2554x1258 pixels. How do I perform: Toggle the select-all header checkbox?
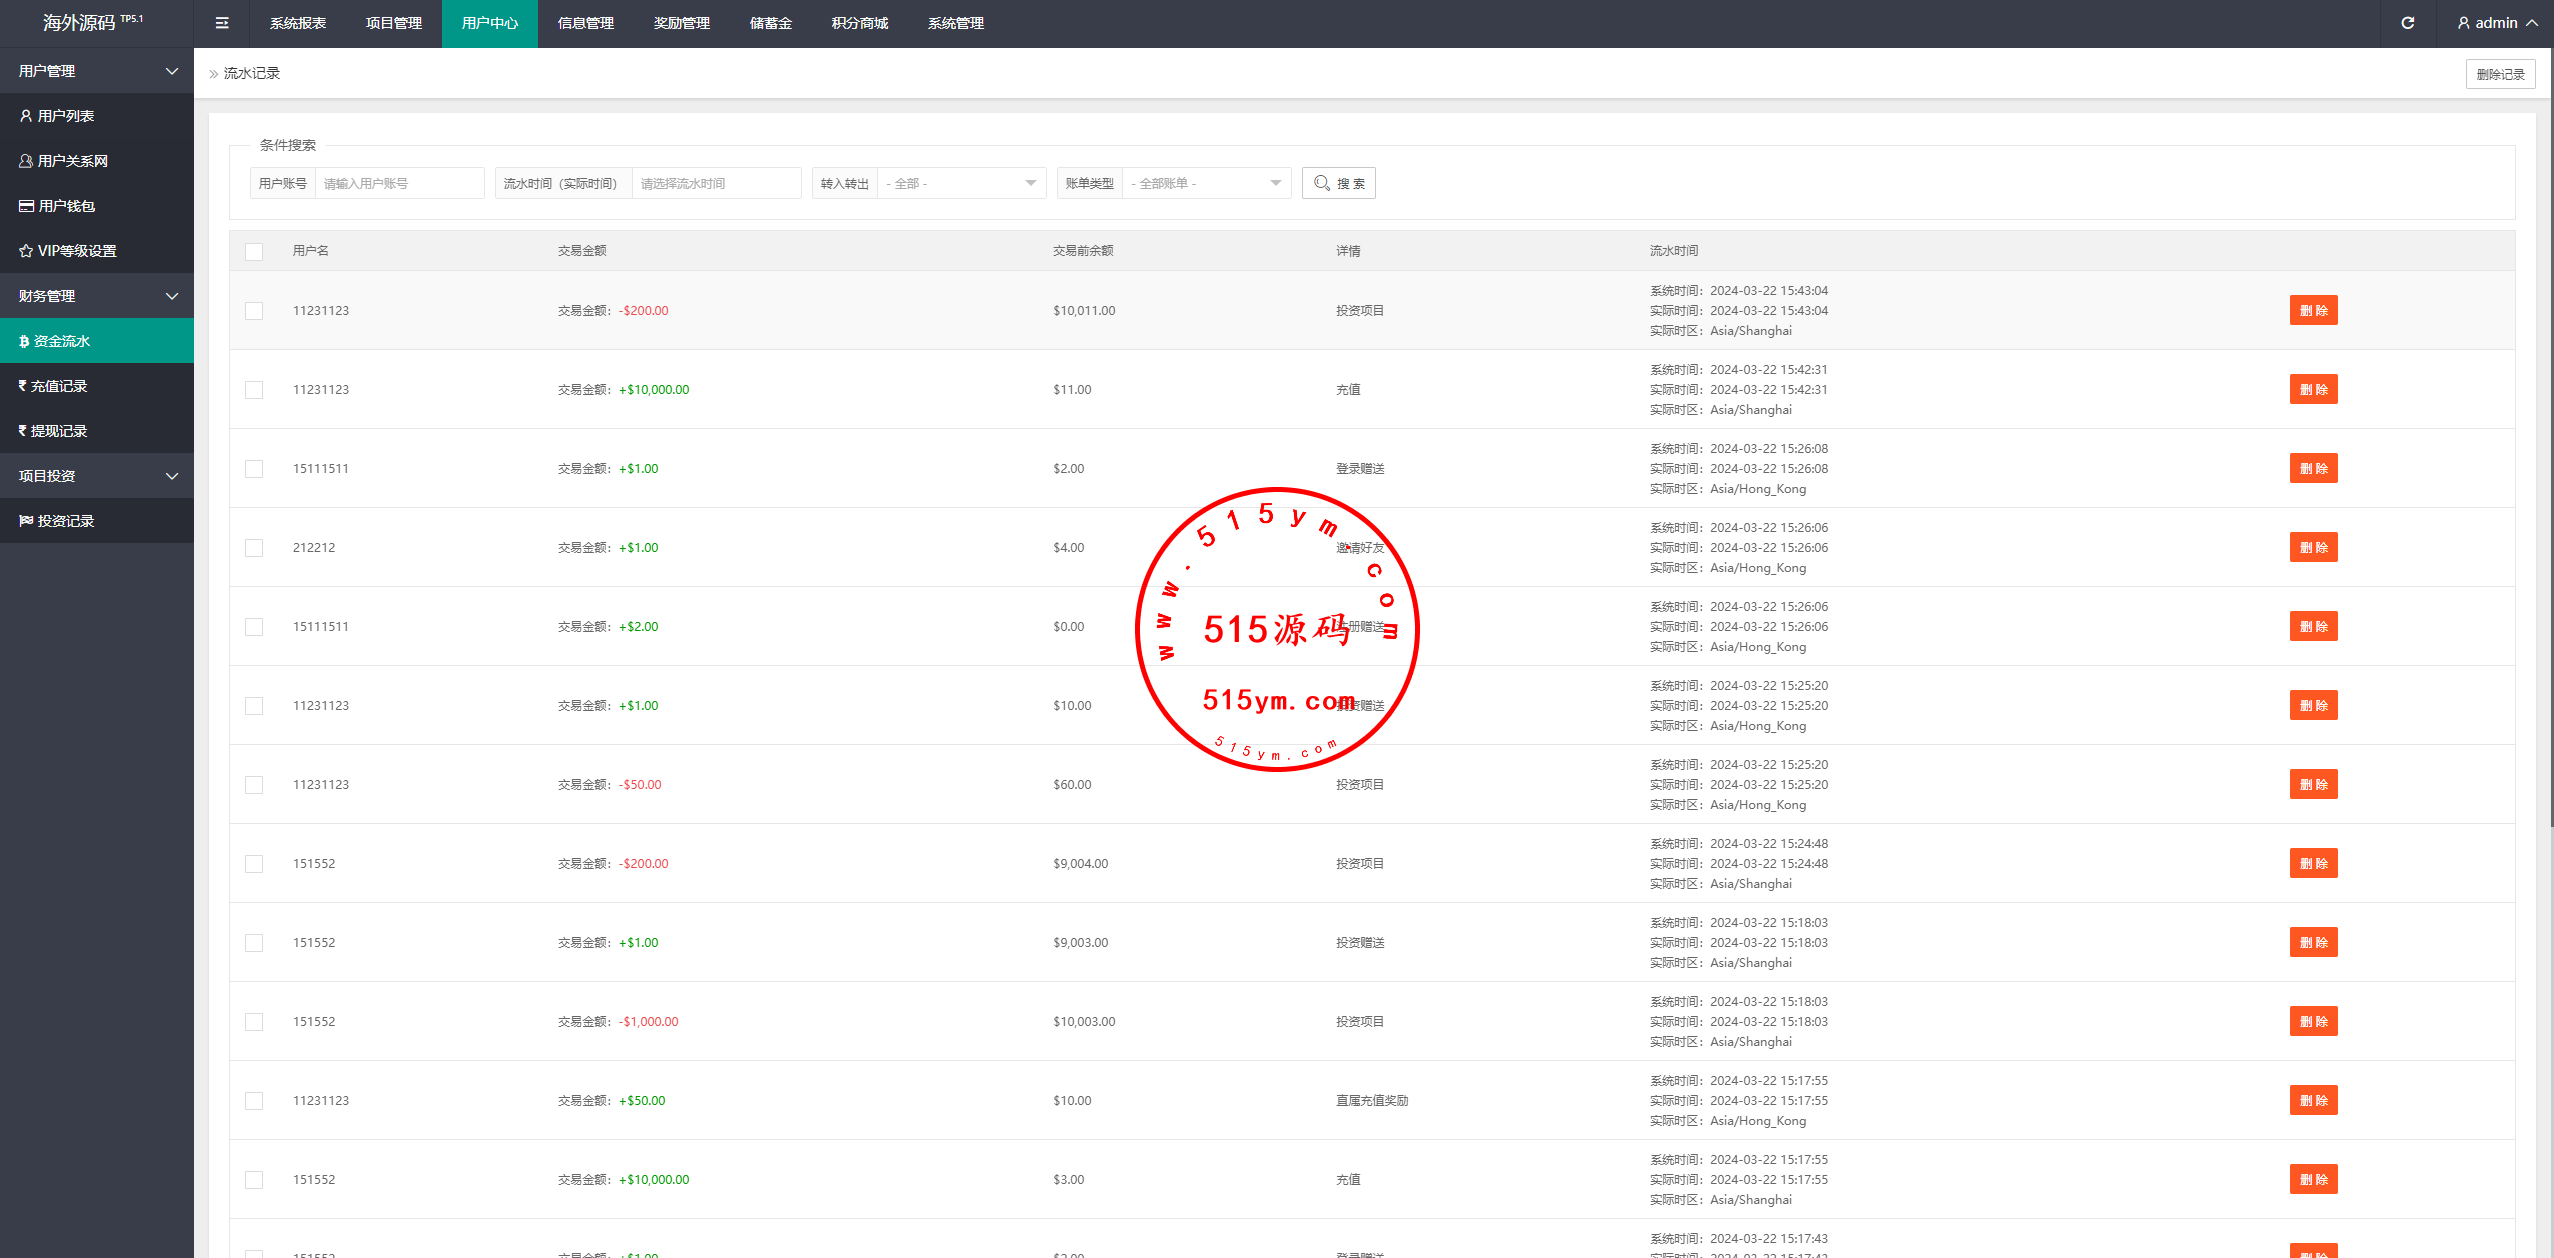[x=254, y=251]
